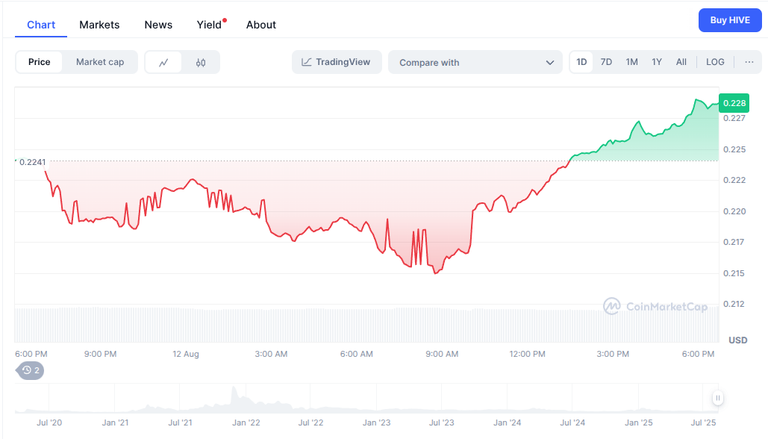Click the range slider pause handle
Image resolution: width=768 pixels, height=439 pixels.
(718, 398)
